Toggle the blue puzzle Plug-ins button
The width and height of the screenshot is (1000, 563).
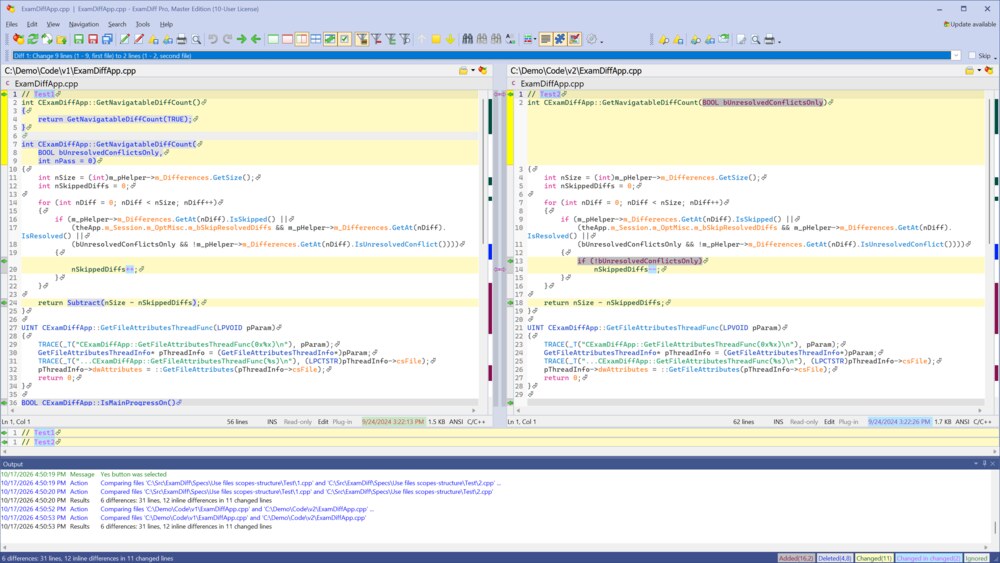point(560,40)
